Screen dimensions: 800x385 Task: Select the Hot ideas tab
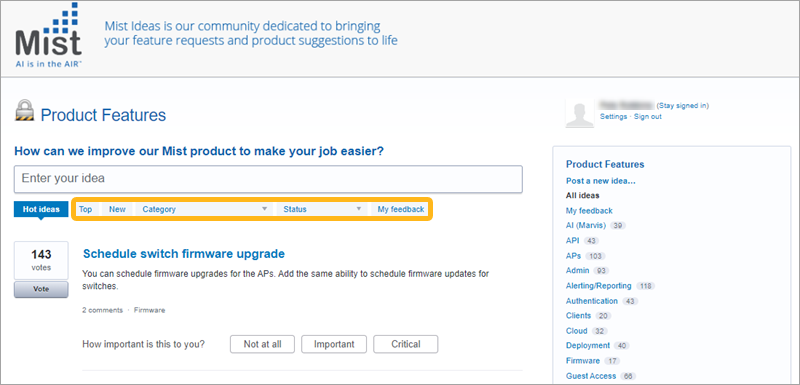click(x=41, y=209)
